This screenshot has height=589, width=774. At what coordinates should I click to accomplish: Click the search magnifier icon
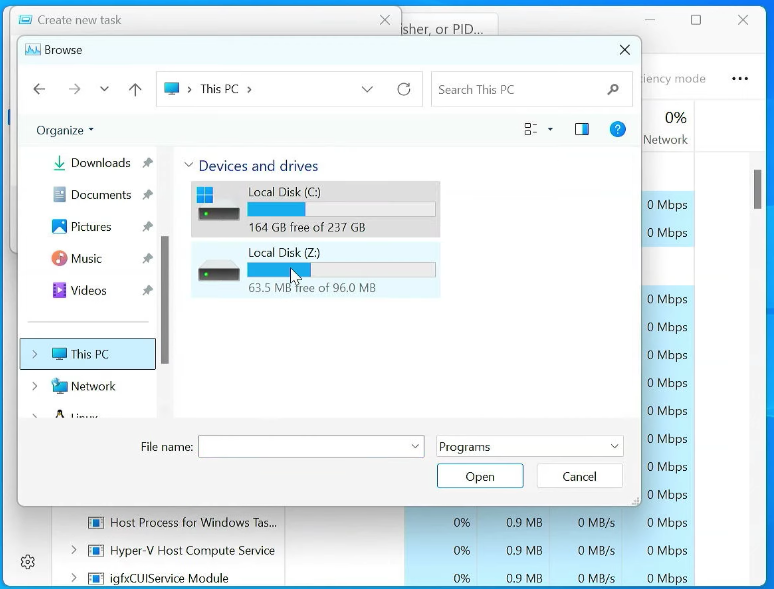click(x=613, y=89)
